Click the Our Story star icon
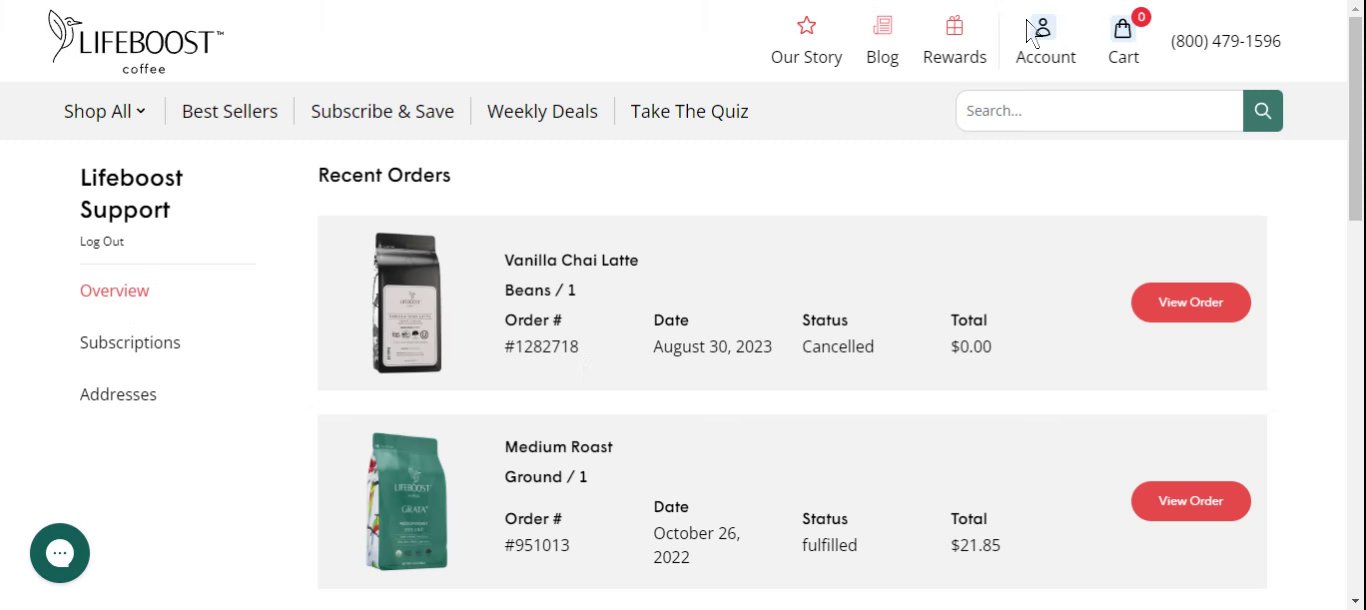The height and width of the screenshot is (610, 1366). point(806,26)
